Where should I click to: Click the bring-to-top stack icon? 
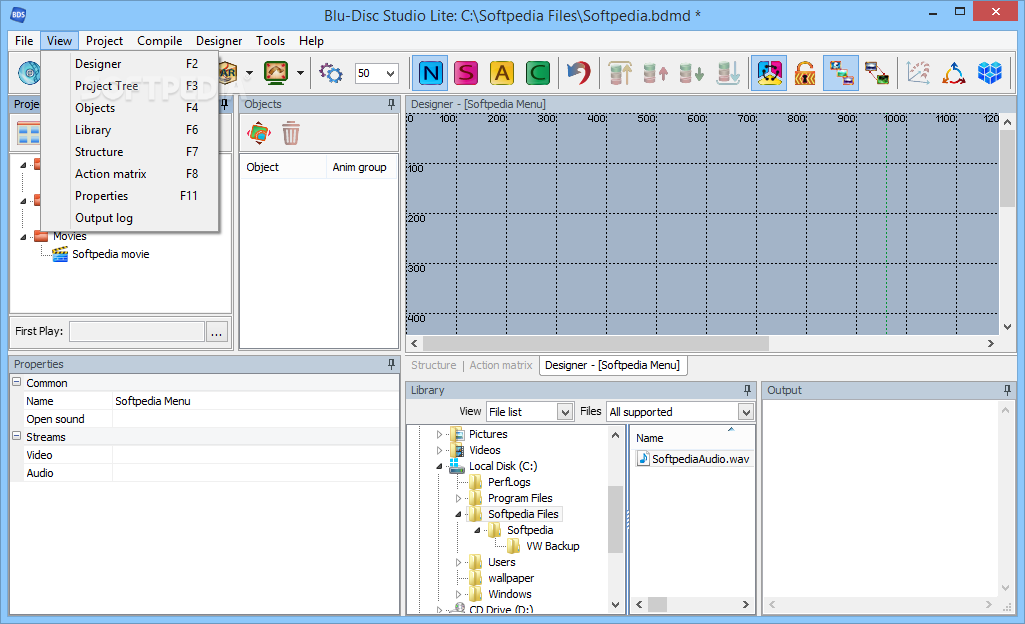tap(620, 73)
